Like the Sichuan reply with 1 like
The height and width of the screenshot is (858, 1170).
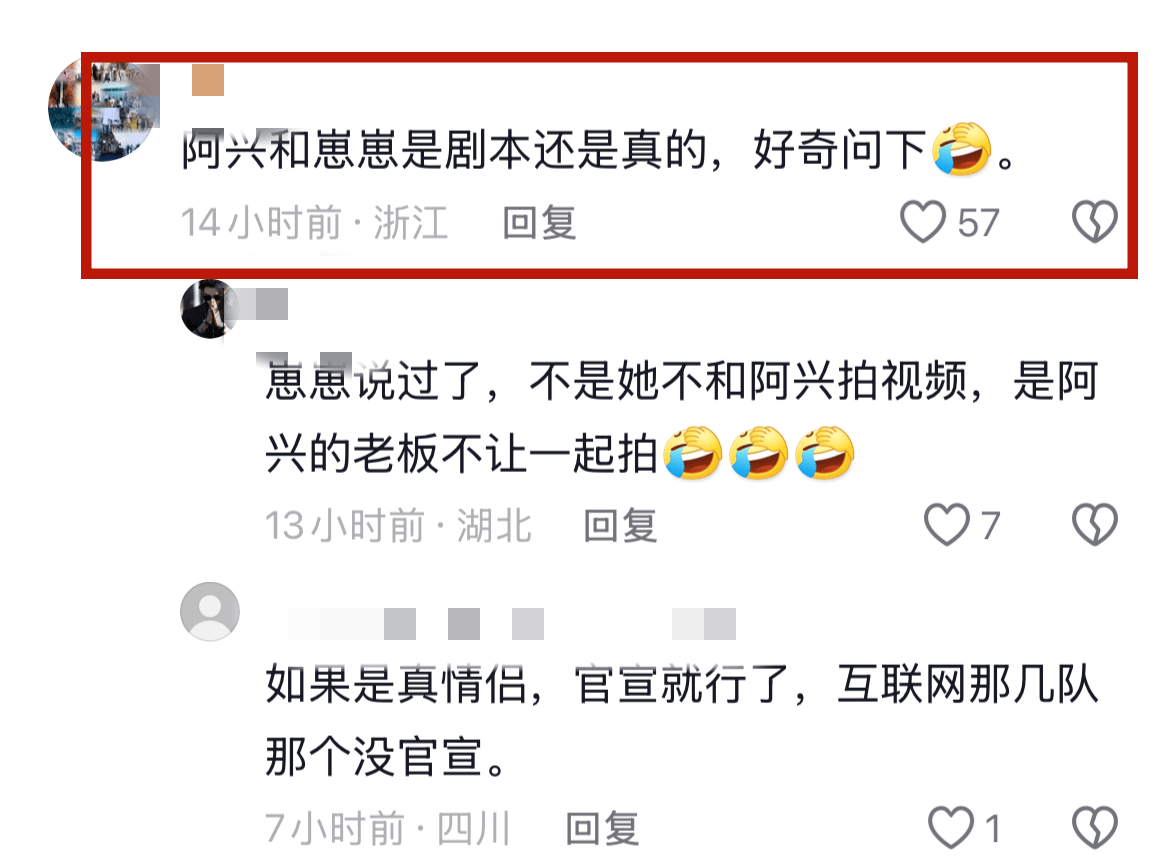[x=951, y=828]
